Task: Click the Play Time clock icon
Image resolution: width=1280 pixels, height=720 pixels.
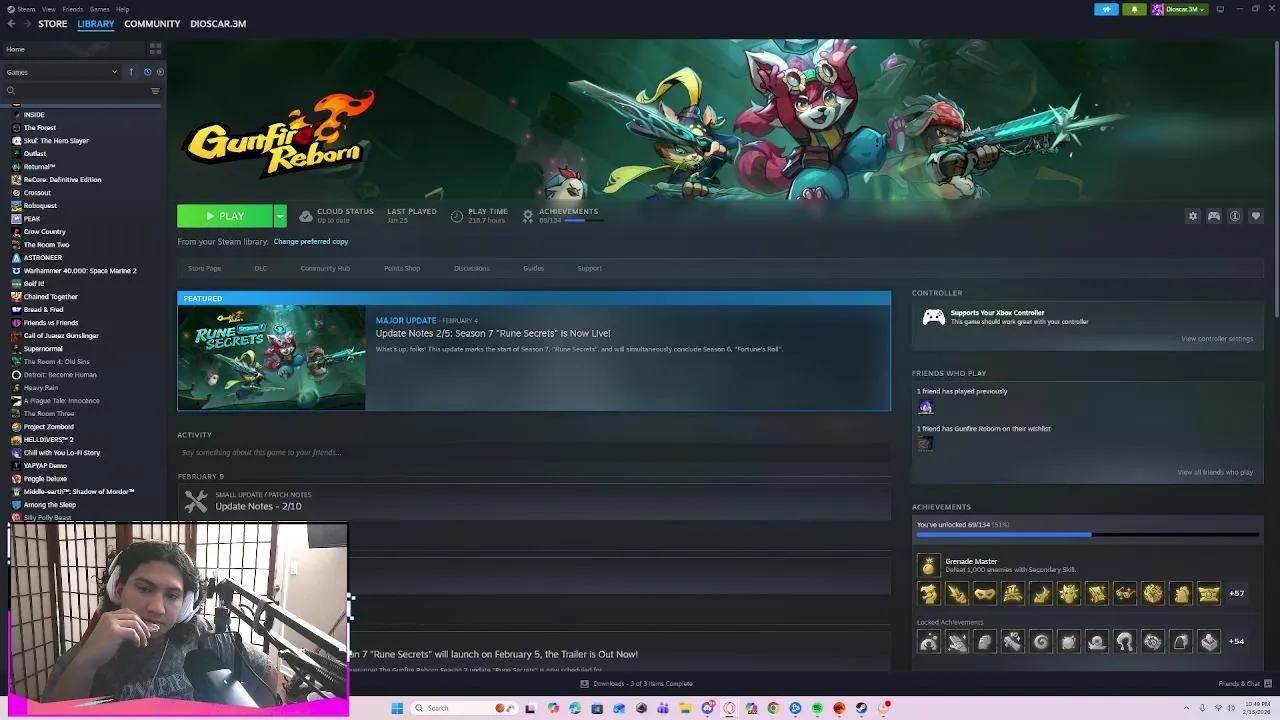Action: pos(457,216)
